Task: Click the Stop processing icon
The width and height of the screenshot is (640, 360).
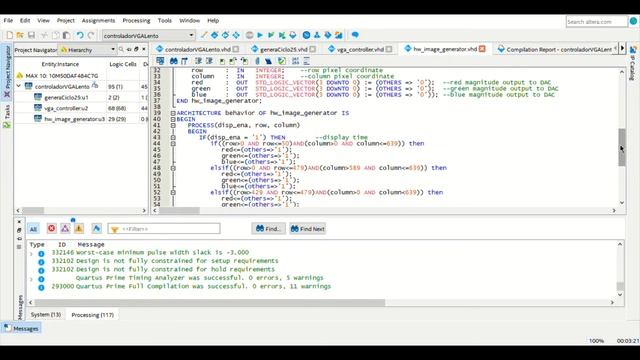Action: point(249,35)
